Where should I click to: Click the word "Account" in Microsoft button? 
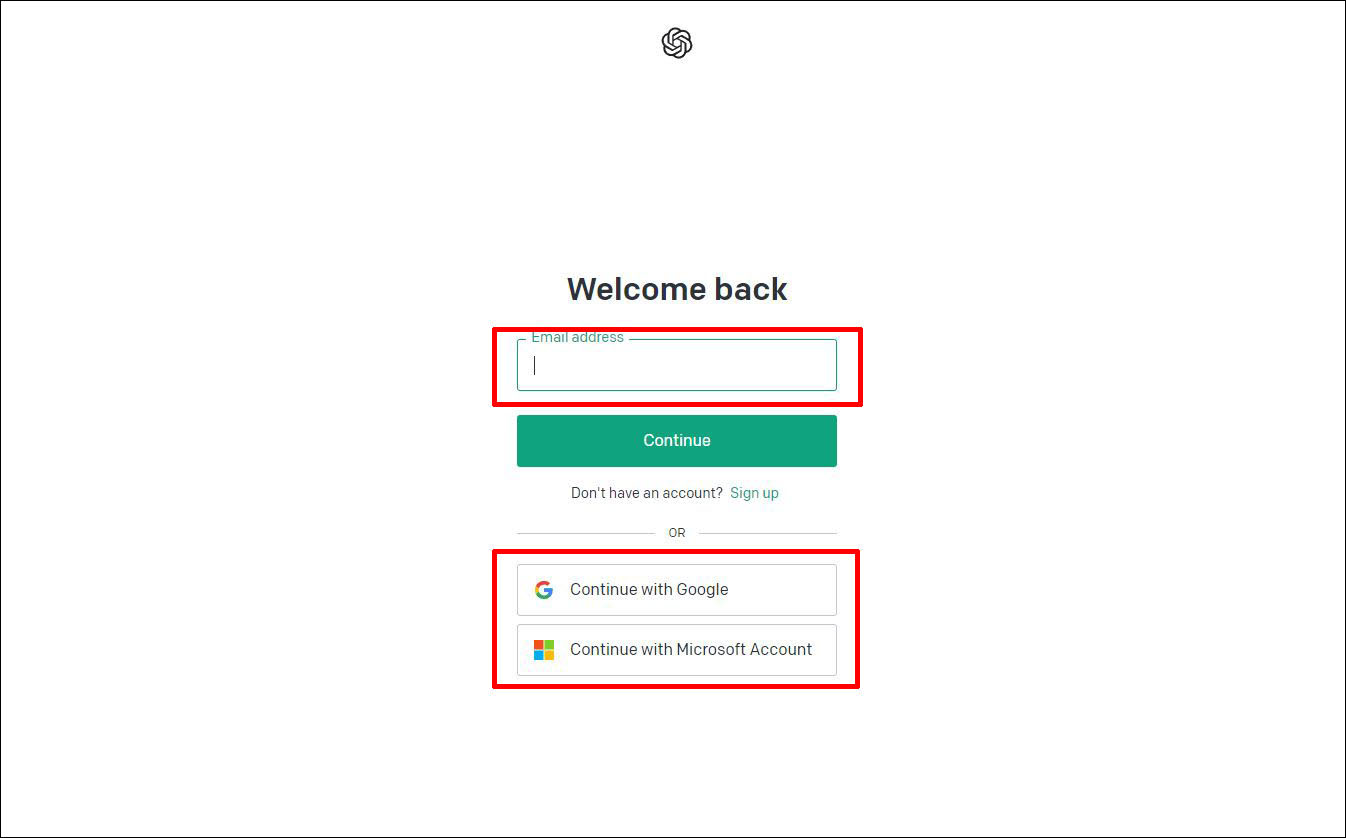[781, 650]
